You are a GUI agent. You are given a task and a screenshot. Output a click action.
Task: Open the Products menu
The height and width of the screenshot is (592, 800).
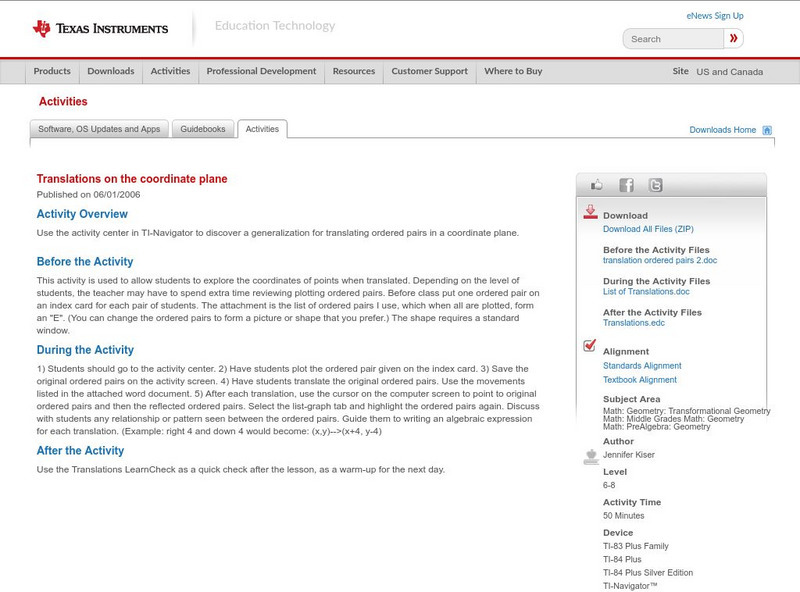click(x=52, y=71)
